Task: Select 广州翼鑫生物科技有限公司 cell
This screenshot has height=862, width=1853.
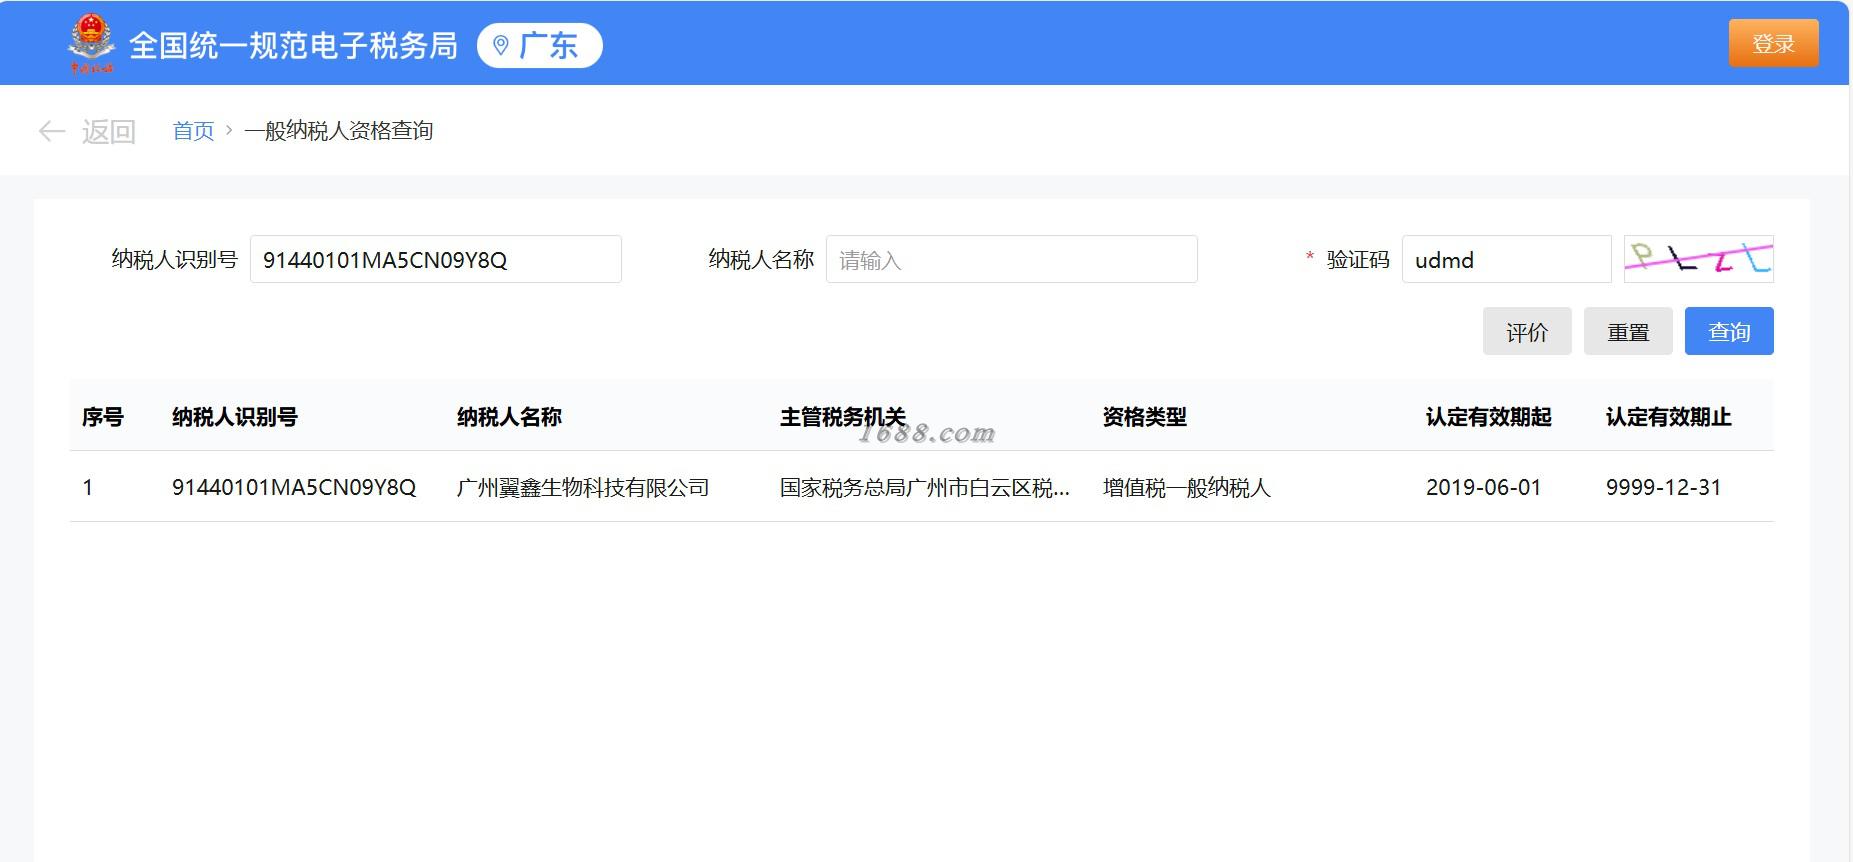Action: (583, 487)
